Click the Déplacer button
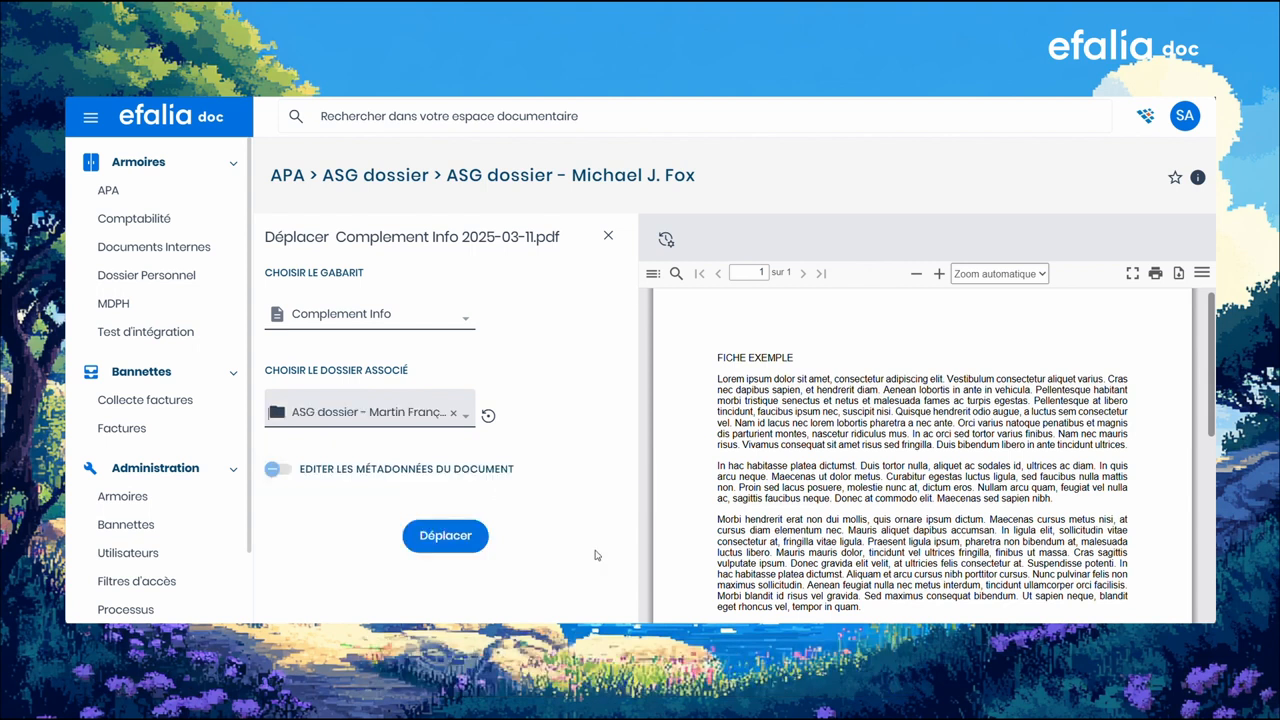 click(x=445, y=536)
